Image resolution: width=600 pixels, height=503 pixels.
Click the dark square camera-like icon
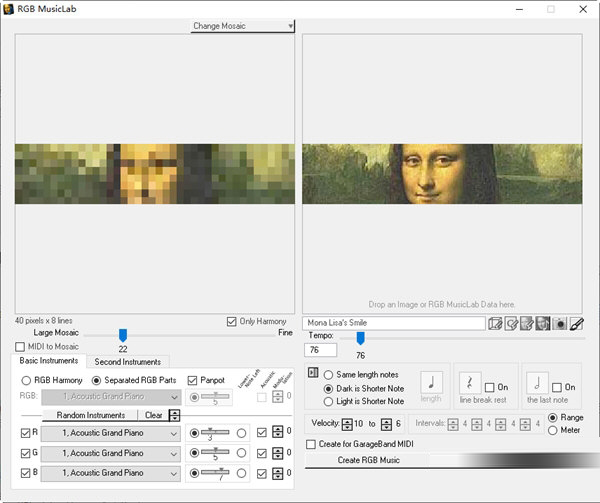pos(560,323)
